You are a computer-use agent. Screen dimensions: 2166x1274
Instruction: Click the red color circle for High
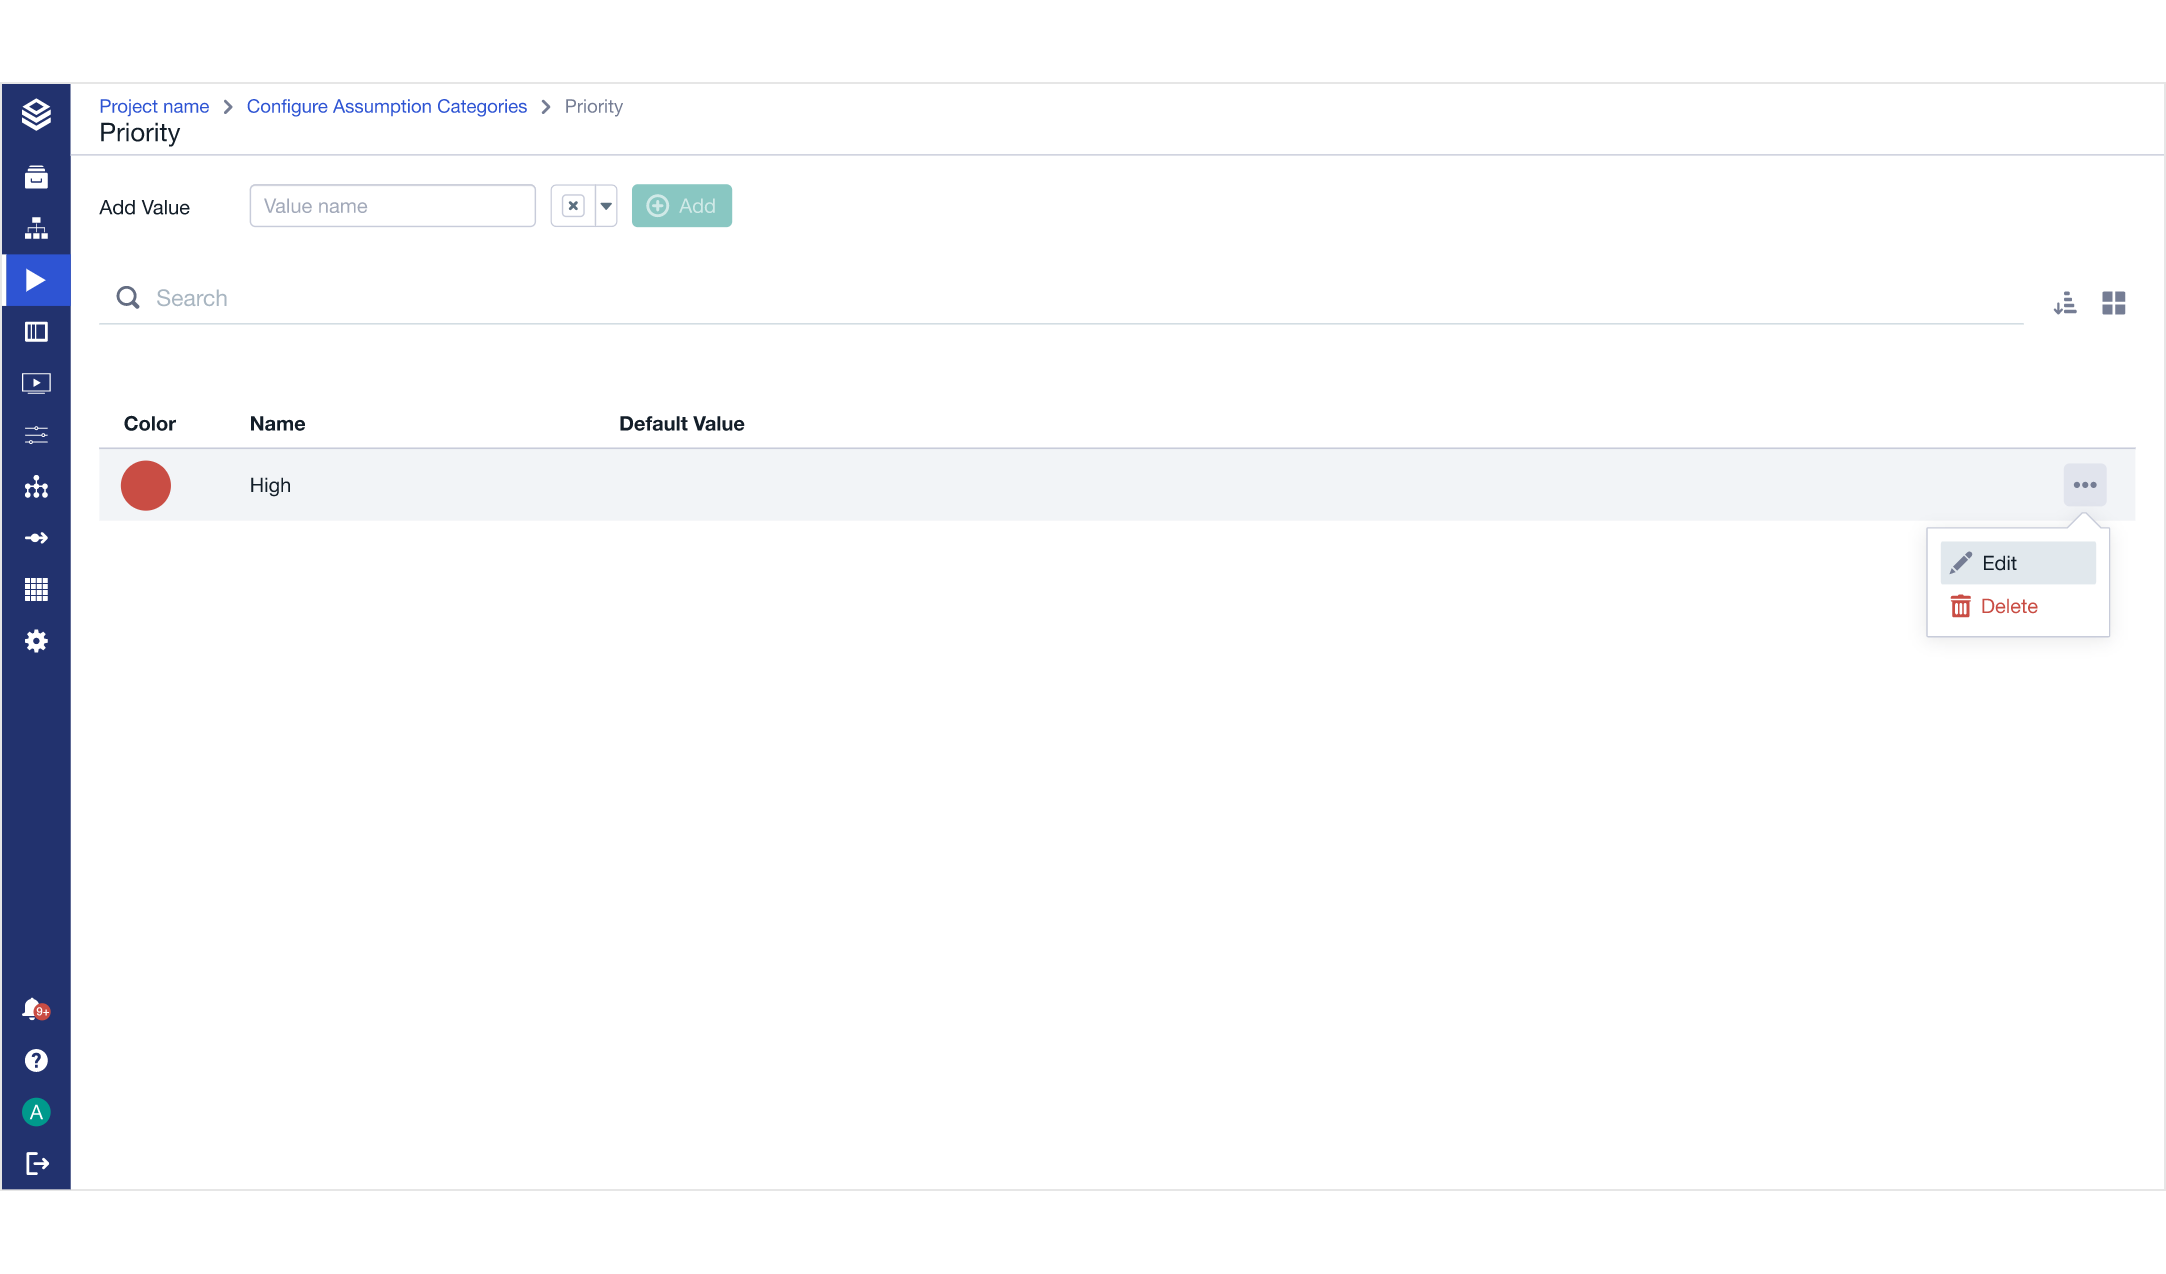pyautogui.click(x=146, y=485)
